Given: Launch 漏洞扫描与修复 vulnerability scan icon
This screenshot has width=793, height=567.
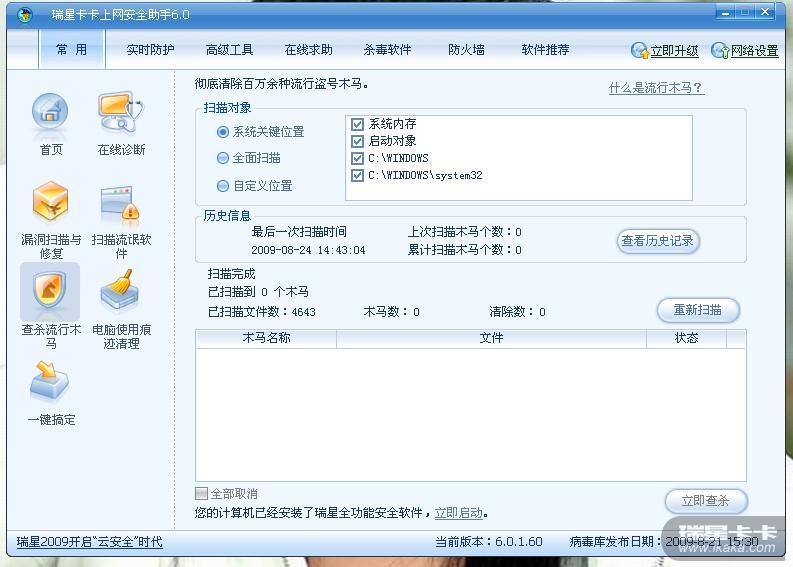Looking at the screenshot, I should click(50, 202).
